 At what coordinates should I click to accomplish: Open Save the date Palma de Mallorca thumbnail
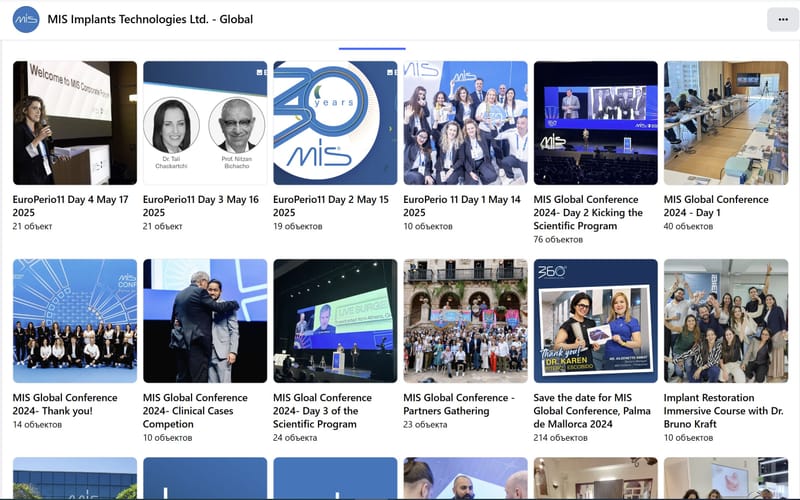pyautogui.click(x=596, y=321)
